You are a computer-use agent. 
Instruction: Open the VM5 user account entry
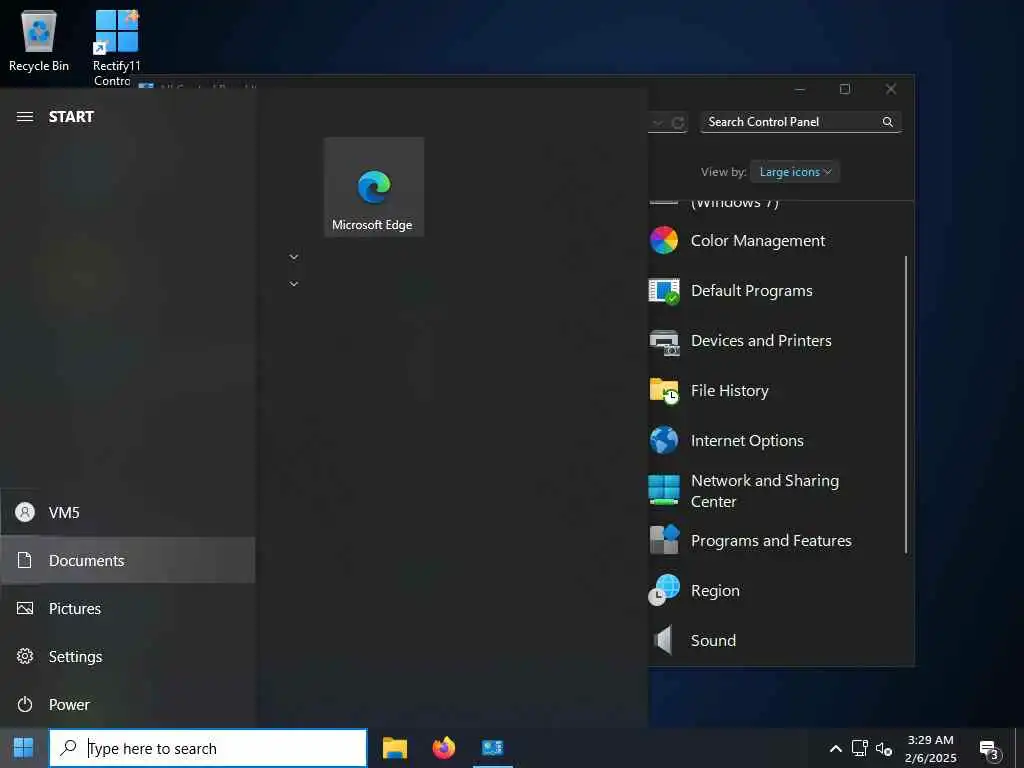pos(128,513)
